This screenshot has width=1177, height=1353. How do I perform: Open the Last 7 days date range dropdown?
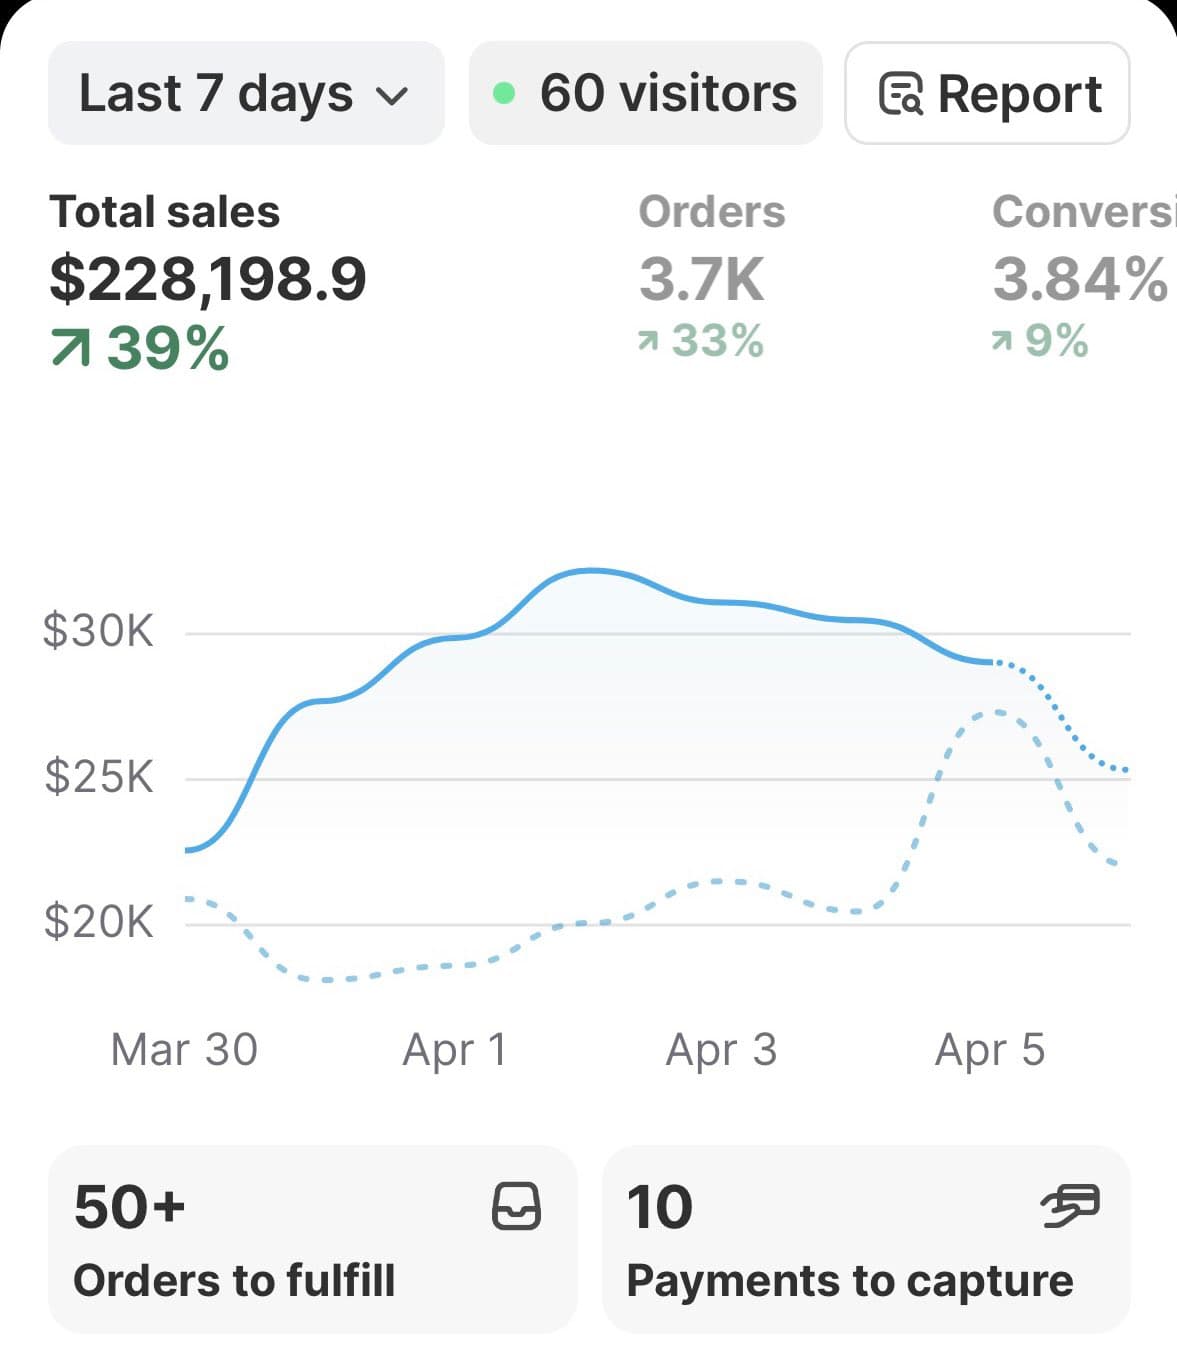click(246, 93)
